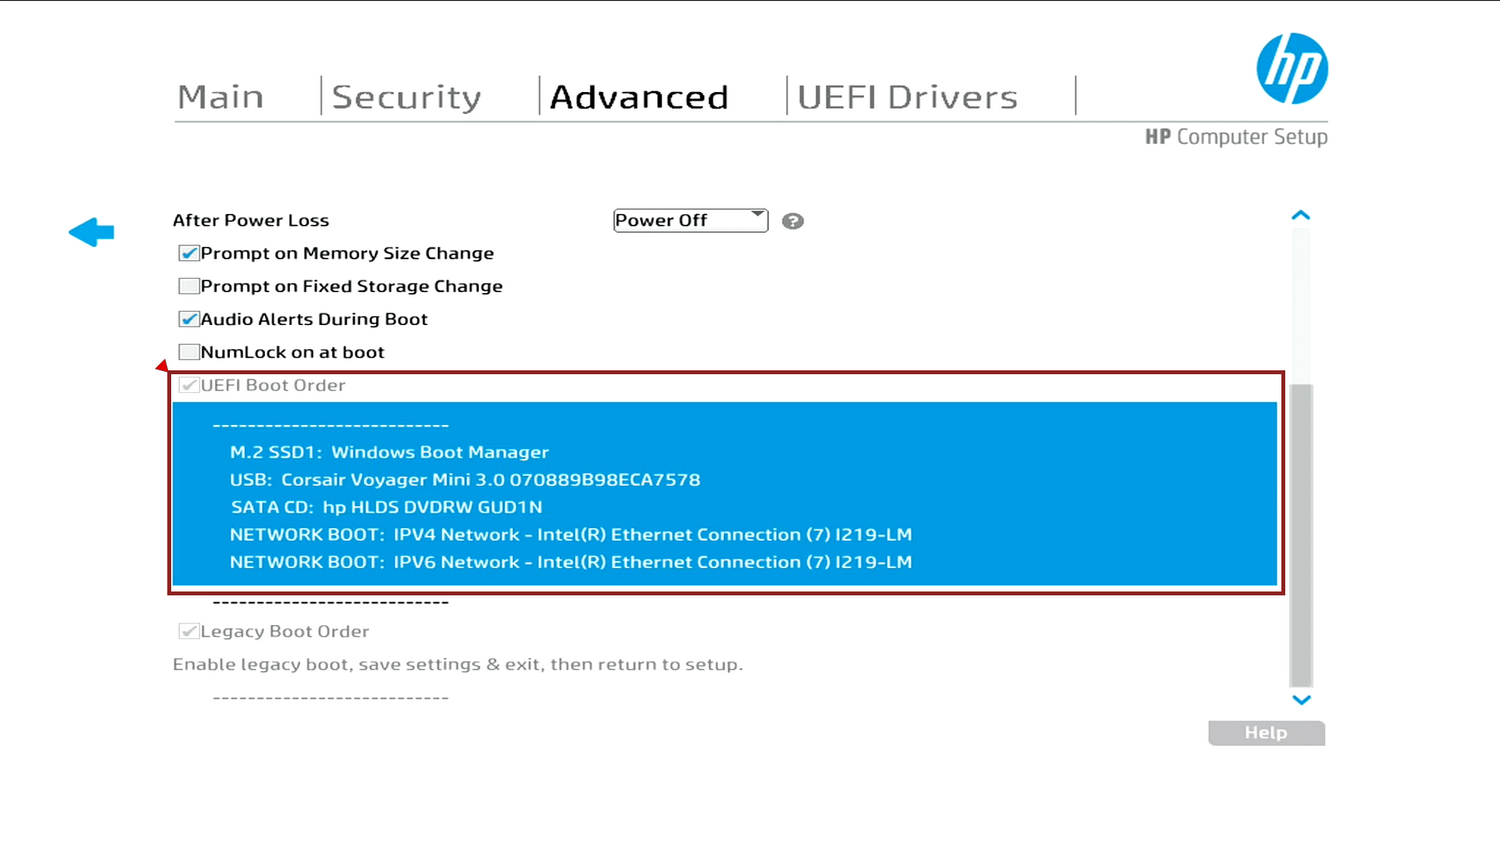The image size is (1500, 844).
Task: Disable Audio Alerts During Boot
Action: [188, 319]
